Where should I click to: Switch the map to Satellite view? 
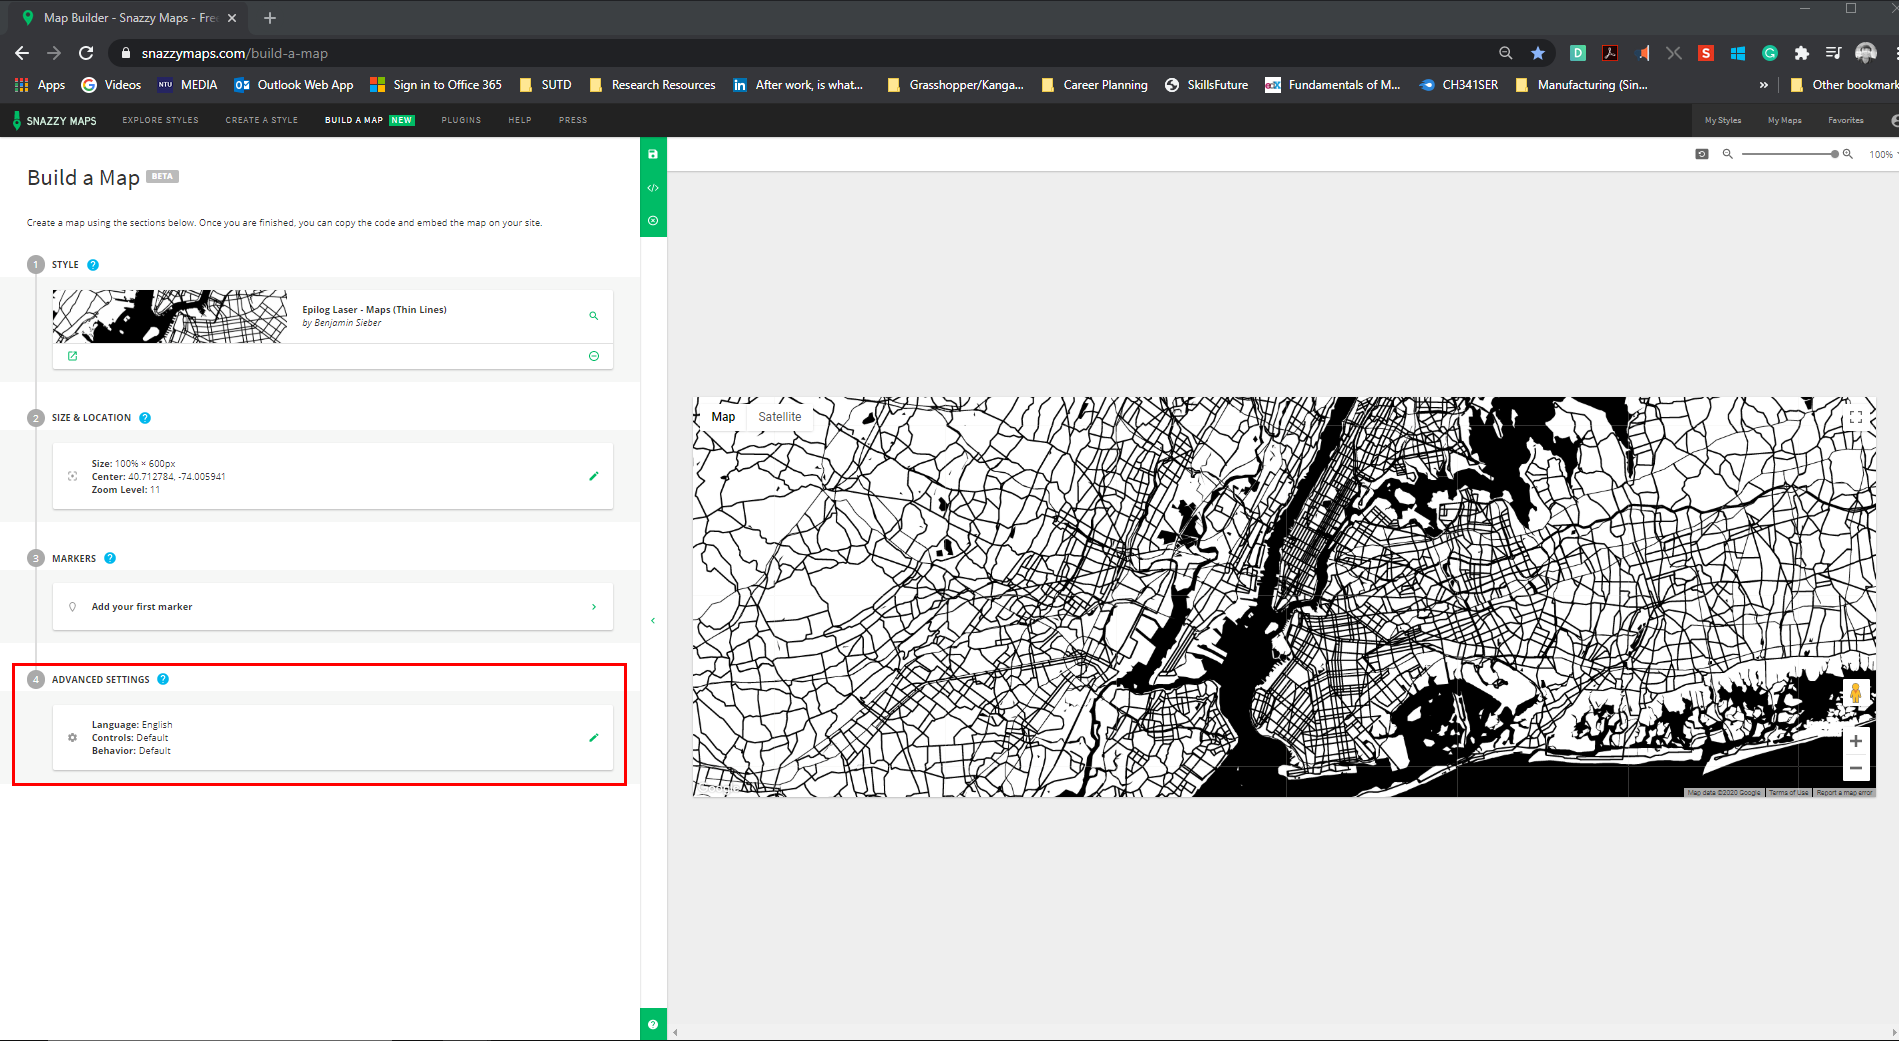pos(780,417)
